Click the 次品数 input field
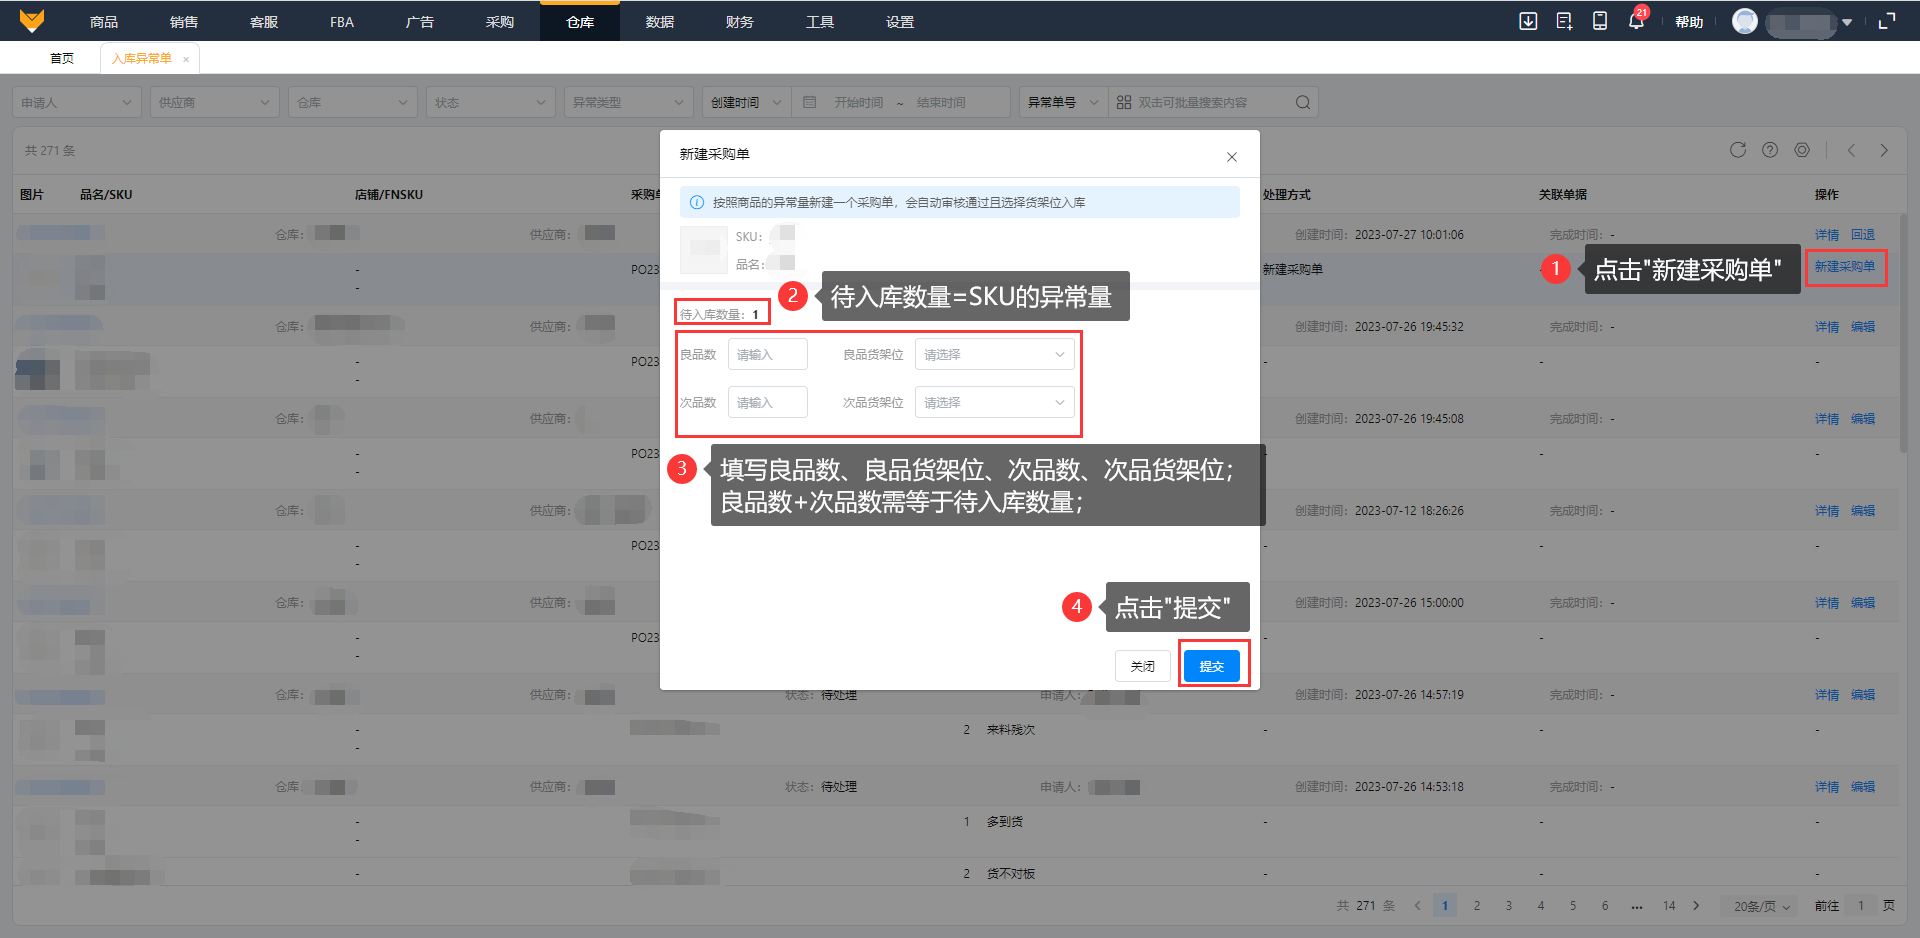 pos(767,403)
